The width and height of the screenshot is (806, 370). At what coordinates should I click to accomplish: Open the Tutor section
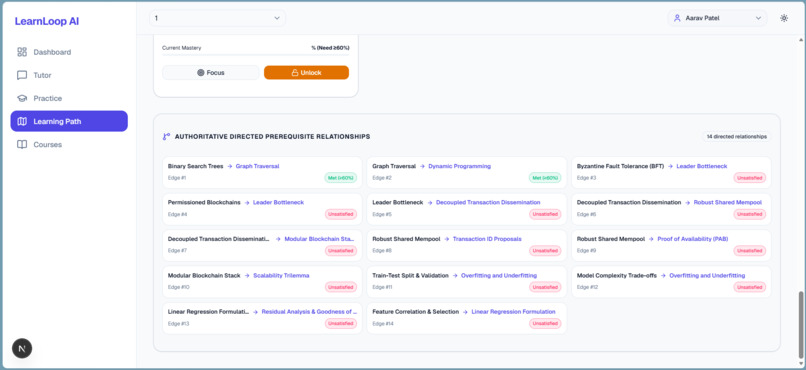point(69,75)
